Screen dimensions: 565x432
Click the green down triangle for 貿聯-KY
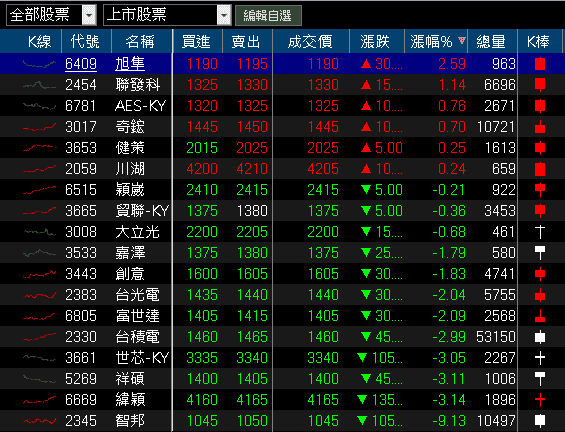tap(366, 210)
